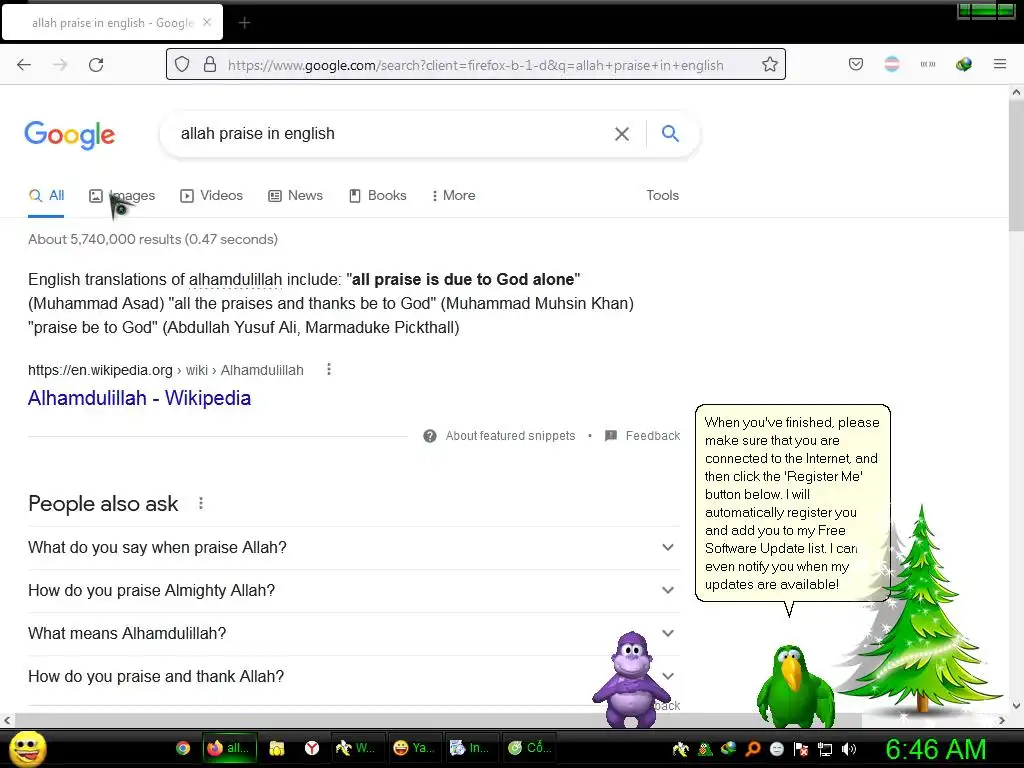Click the About featured snippets help icon

429,436
